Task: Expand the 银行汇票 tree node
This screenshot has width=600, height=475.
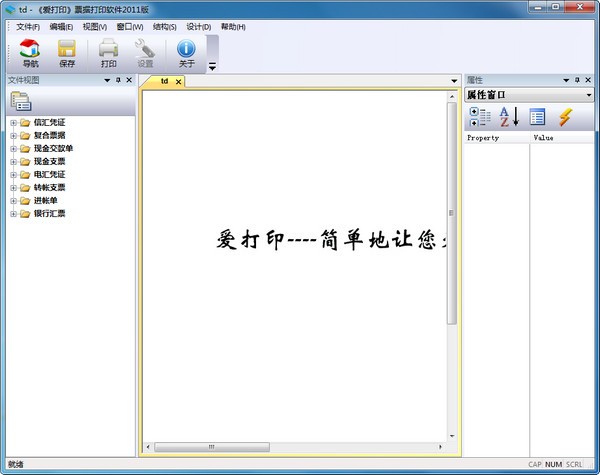Action: pos(13,214)
